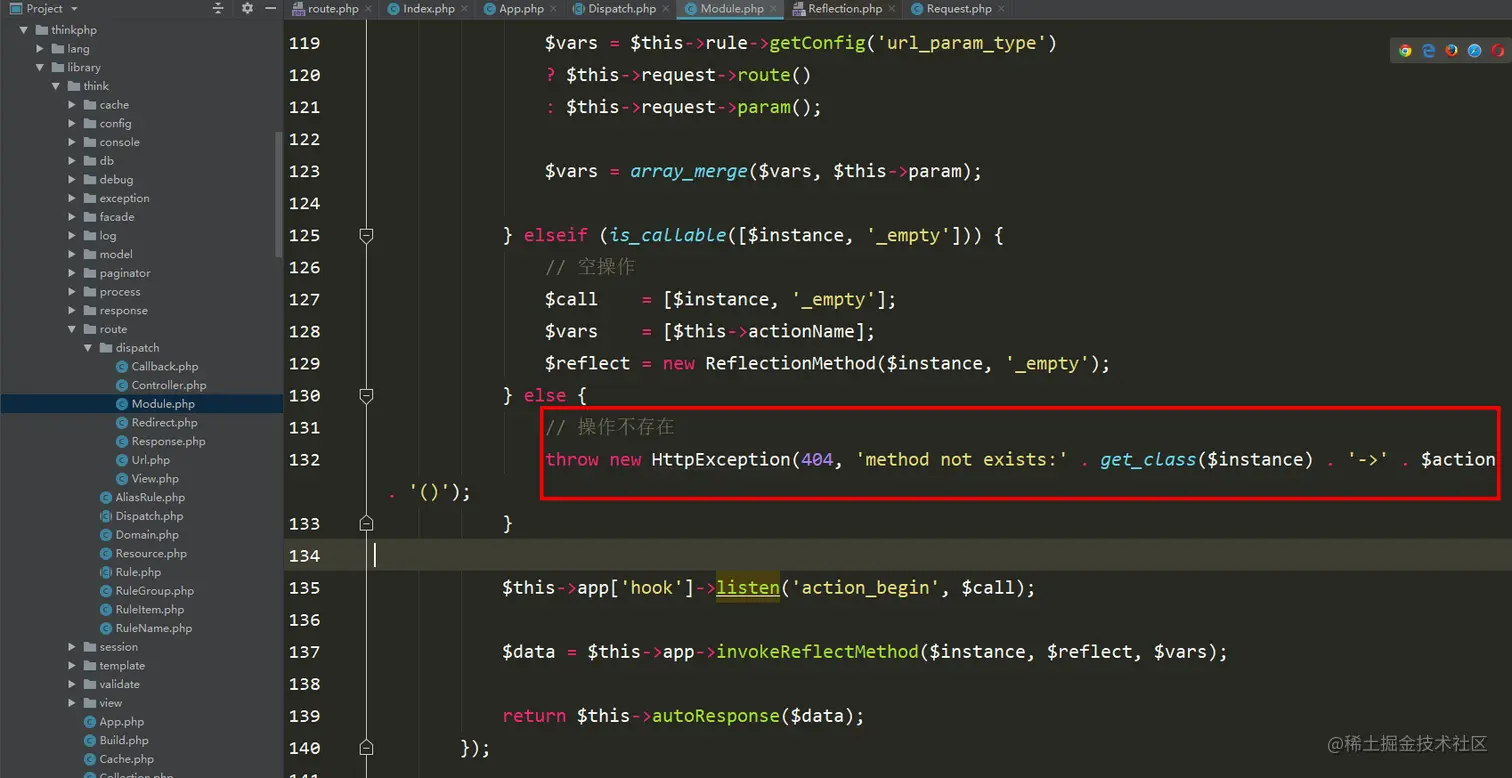Fold the else block at line 130
The image size is (1512, 778).
click(366, 395)
